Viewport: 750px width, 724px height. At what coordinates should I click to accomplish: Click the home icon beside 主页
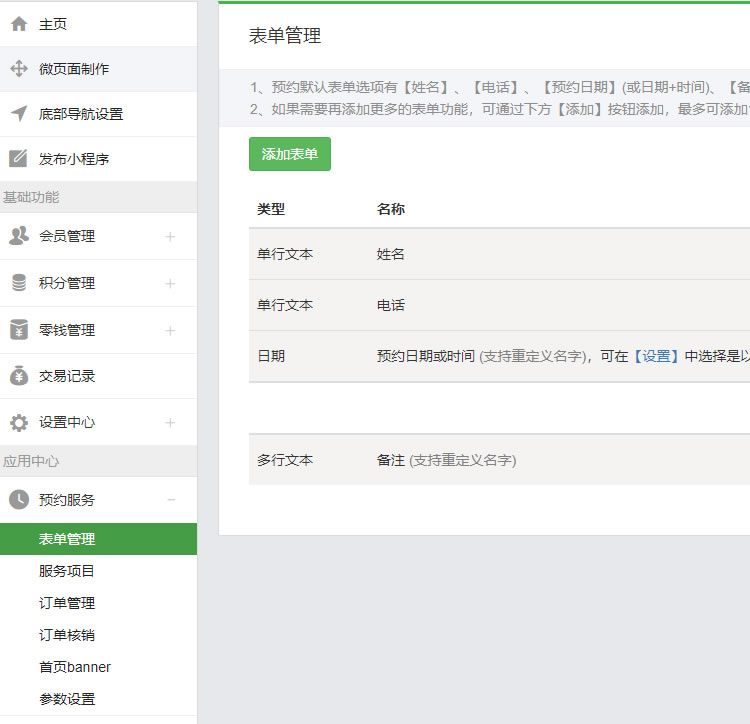pyautogui.click(x=18, y=24)
